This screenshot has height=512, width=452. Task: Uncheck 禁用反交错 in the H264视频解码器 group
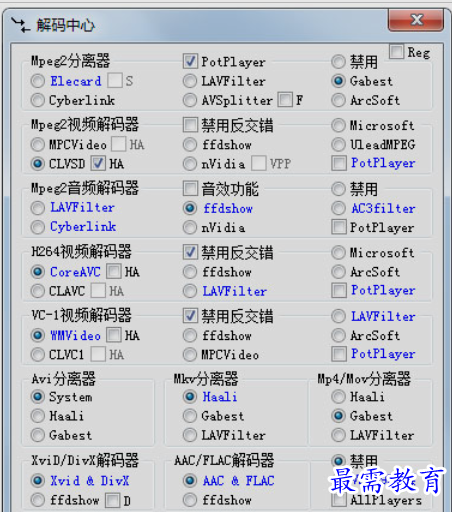190,252
